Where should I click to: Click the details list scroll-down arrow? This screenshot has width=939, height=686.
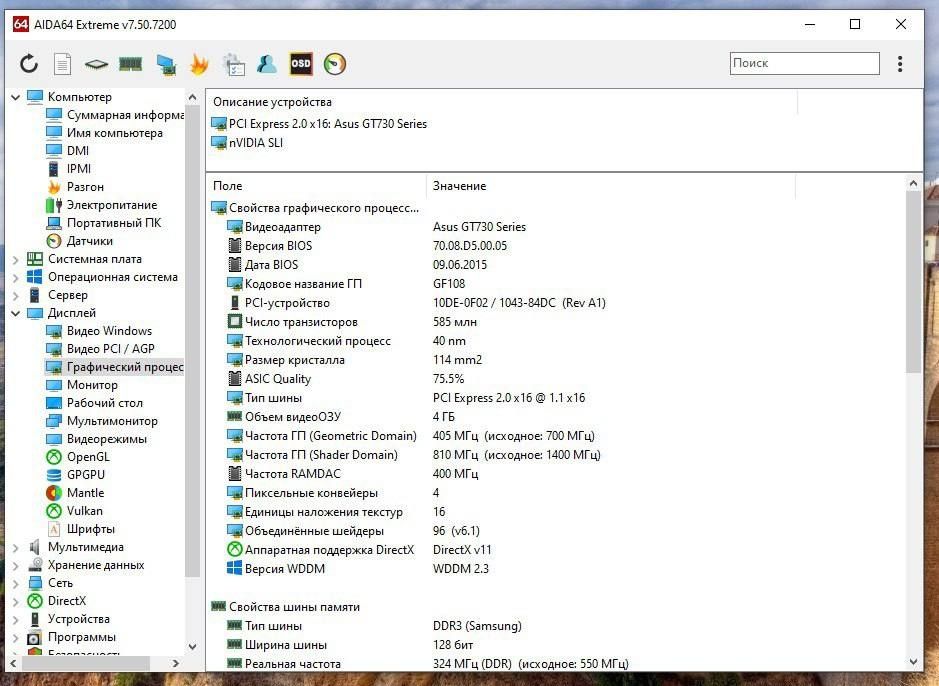913,662
